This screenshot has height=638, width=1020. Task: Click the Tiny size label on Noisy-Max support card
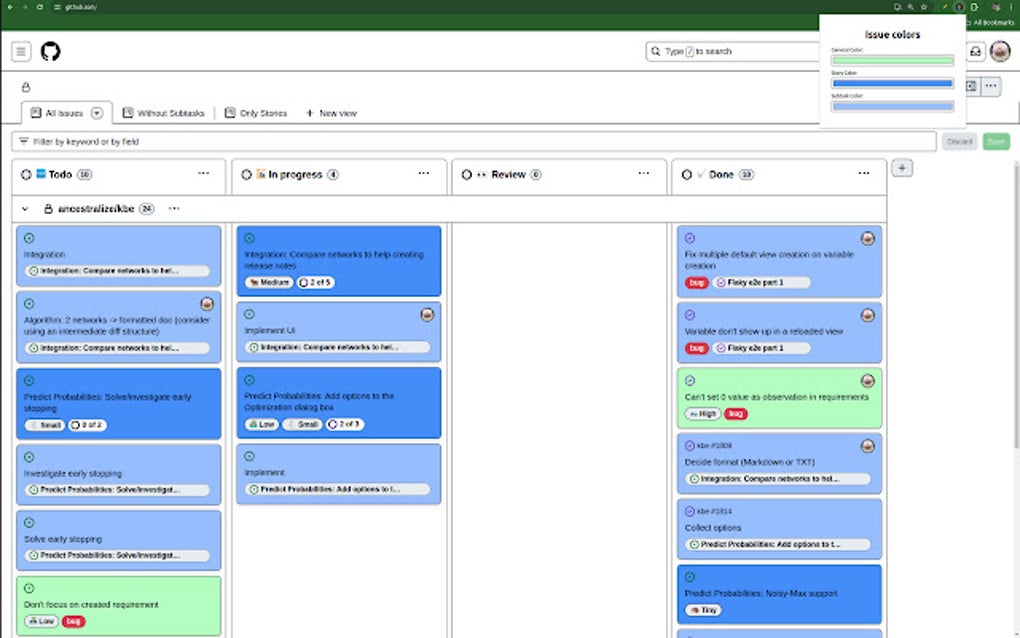pos(702,609)
